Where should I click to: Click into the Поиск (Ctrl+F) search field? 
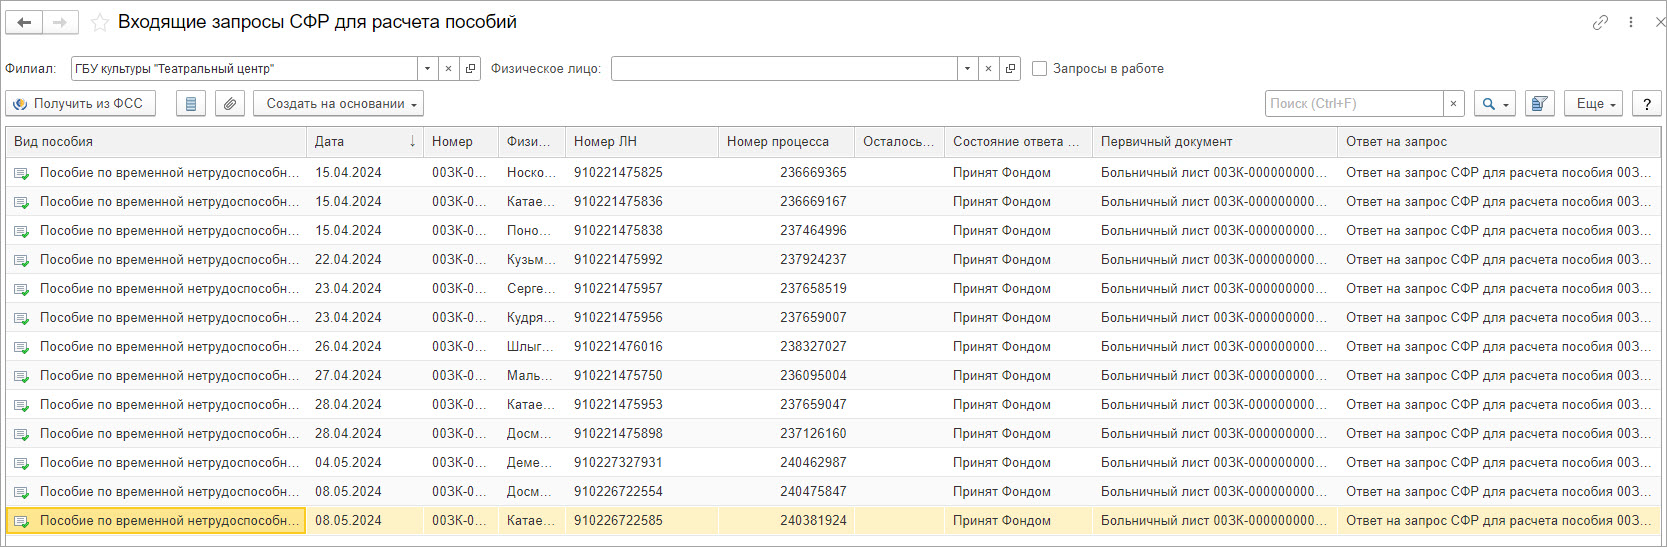pos(1354,104)
